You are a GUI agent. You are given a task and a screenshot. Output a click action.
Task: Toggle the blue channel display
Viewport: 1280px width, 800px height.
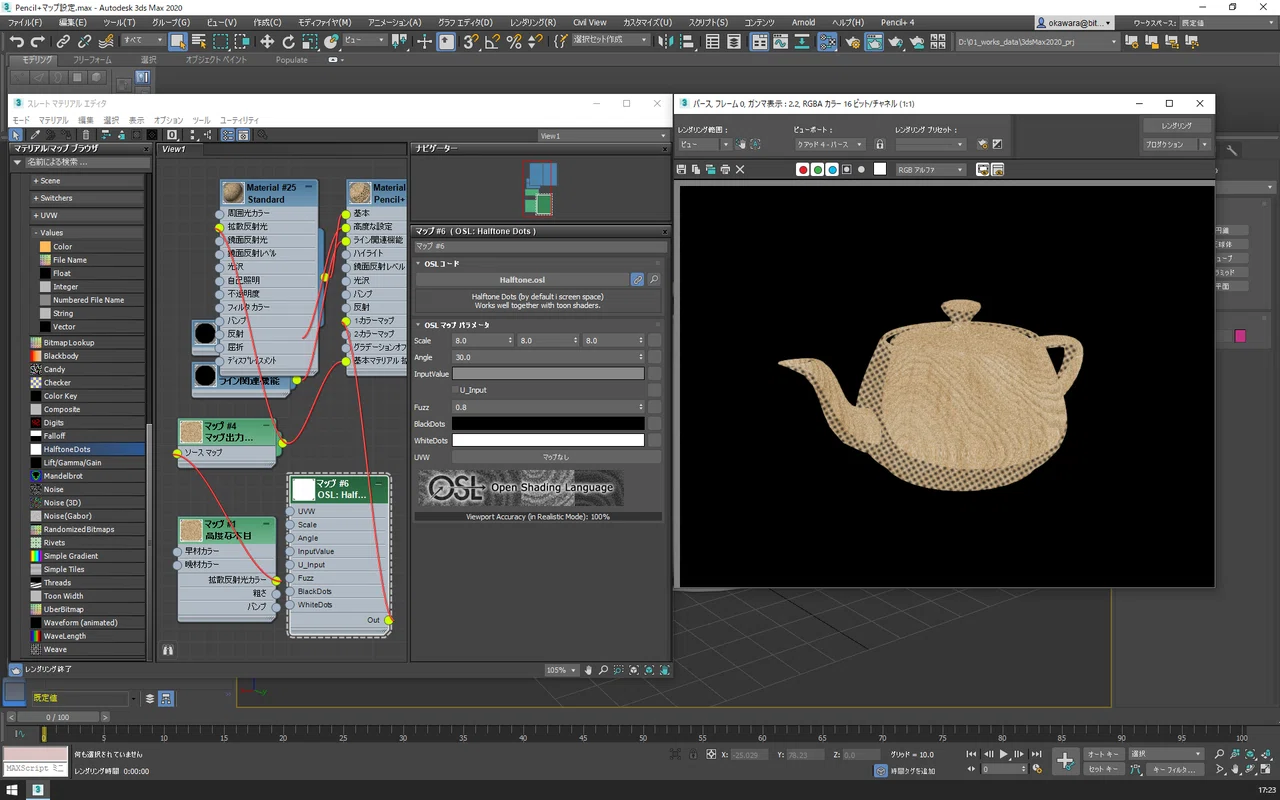pos(832,169)
